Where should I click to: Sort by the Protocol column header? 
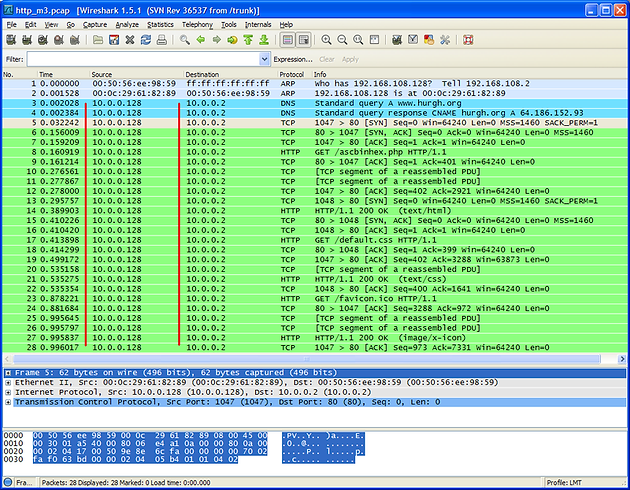pyautogui.click(x=295, y=74)
